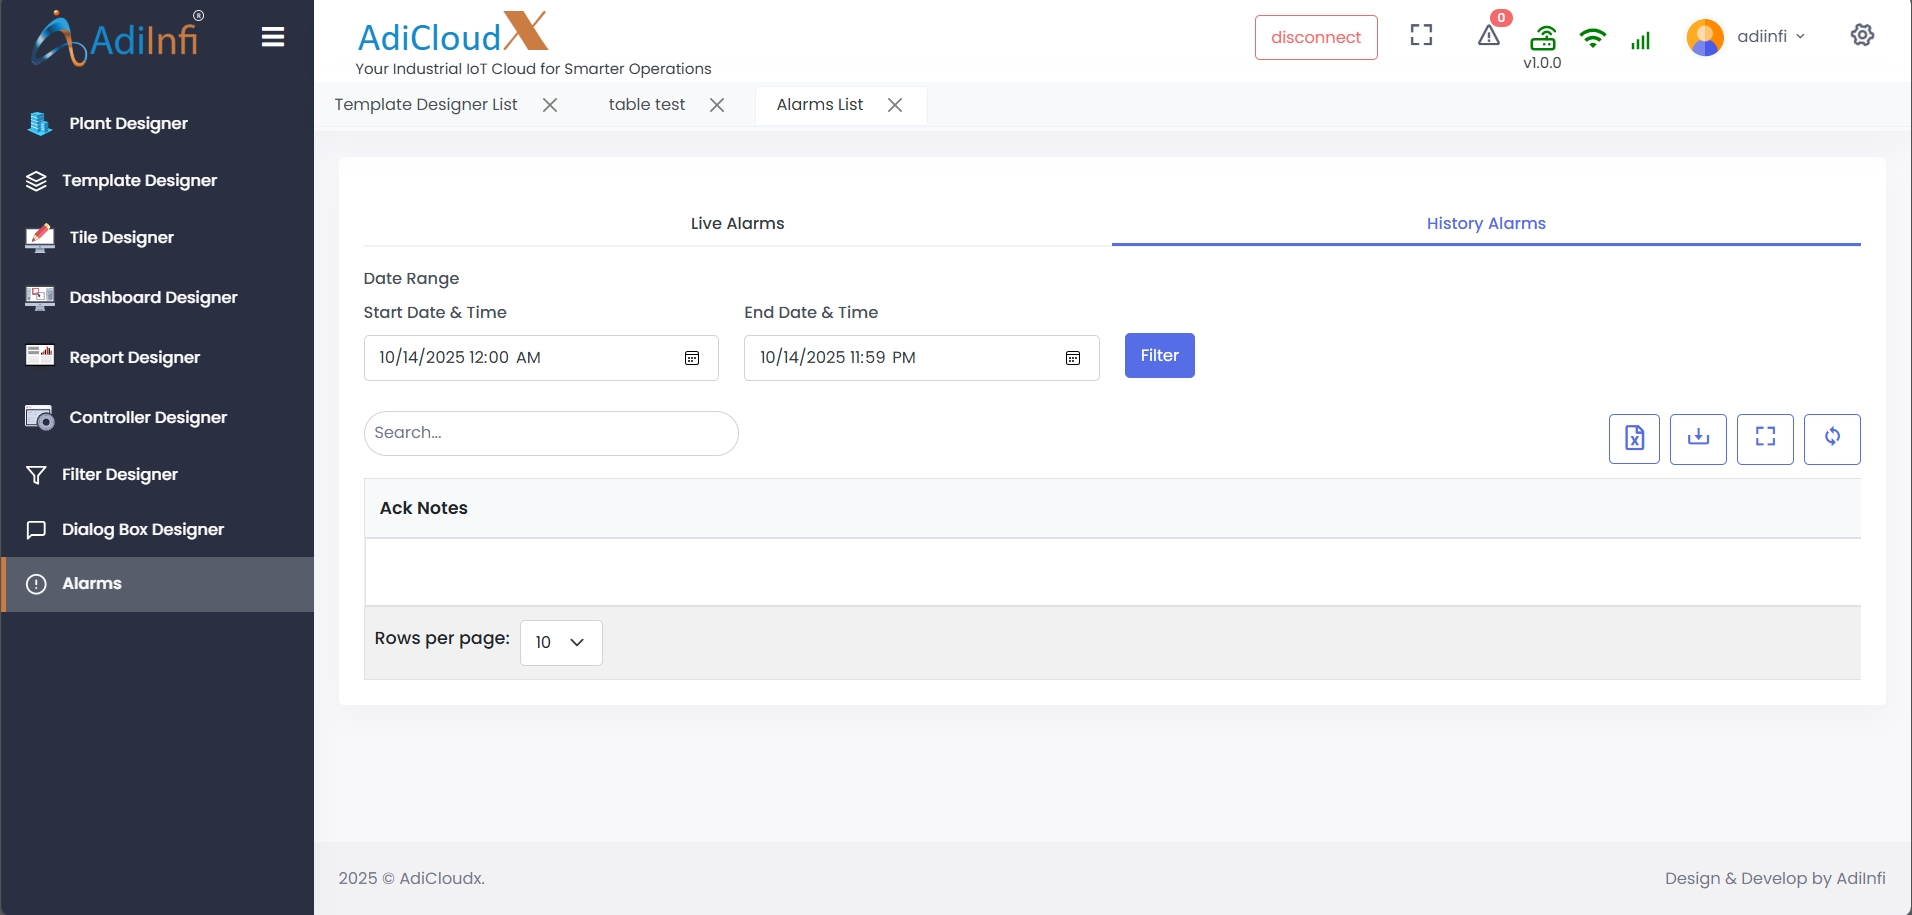
Task: Open the alert notifications warning icon
Action: click(x=1489, y=36)
